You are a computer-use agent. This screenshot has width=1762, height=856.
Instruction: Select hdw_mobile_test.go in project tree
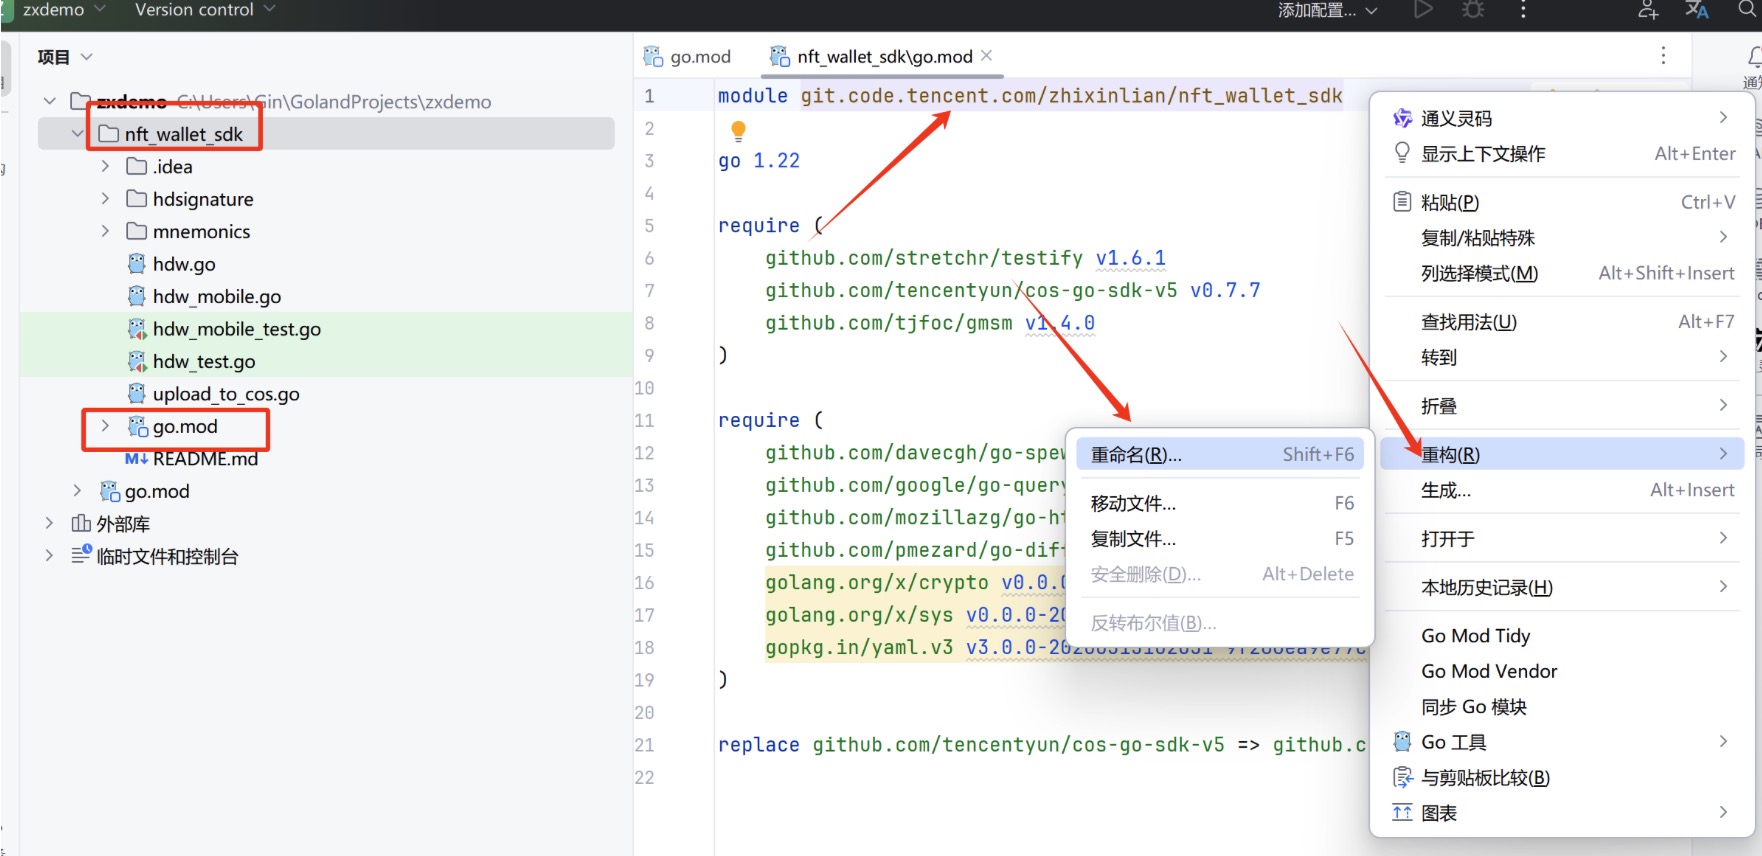[x=236, y=329]
